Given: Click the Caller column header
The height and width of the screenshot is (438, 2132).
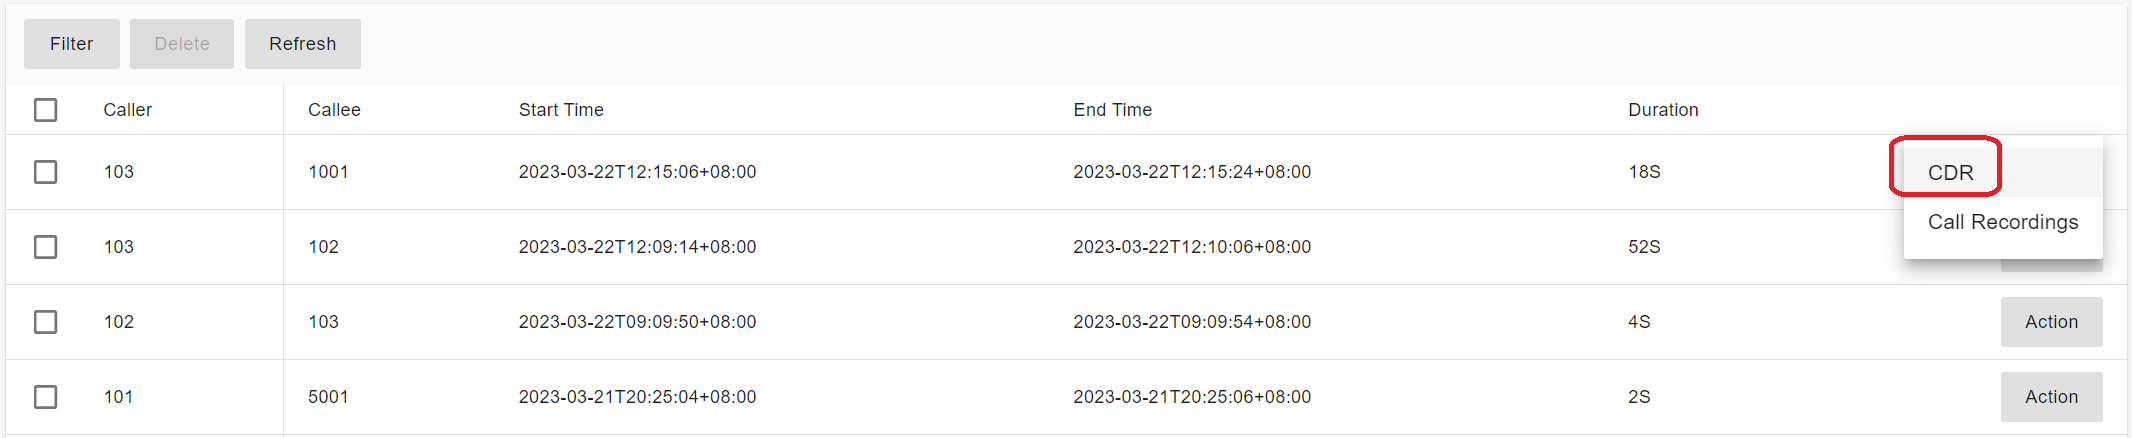Looking at the screenshot, I should coord(128,110).
